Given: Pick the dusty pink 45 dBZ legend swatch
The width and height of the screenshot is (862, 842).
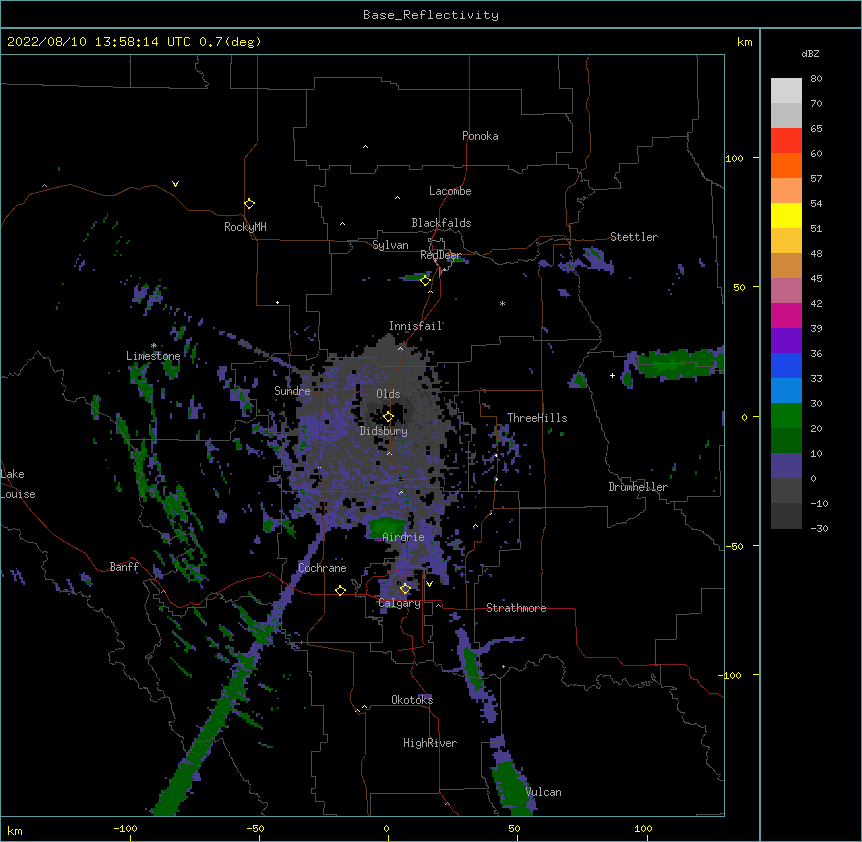Looking at the screenshot, I should coord(786,290).
